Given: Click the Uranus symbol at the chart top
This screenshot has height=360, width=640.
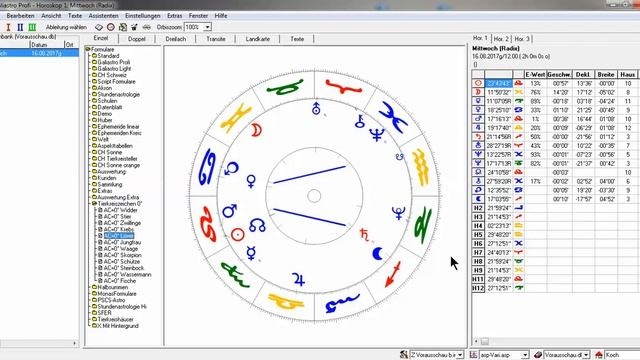Looking at the screenshot, I should [x=316, y=108].
